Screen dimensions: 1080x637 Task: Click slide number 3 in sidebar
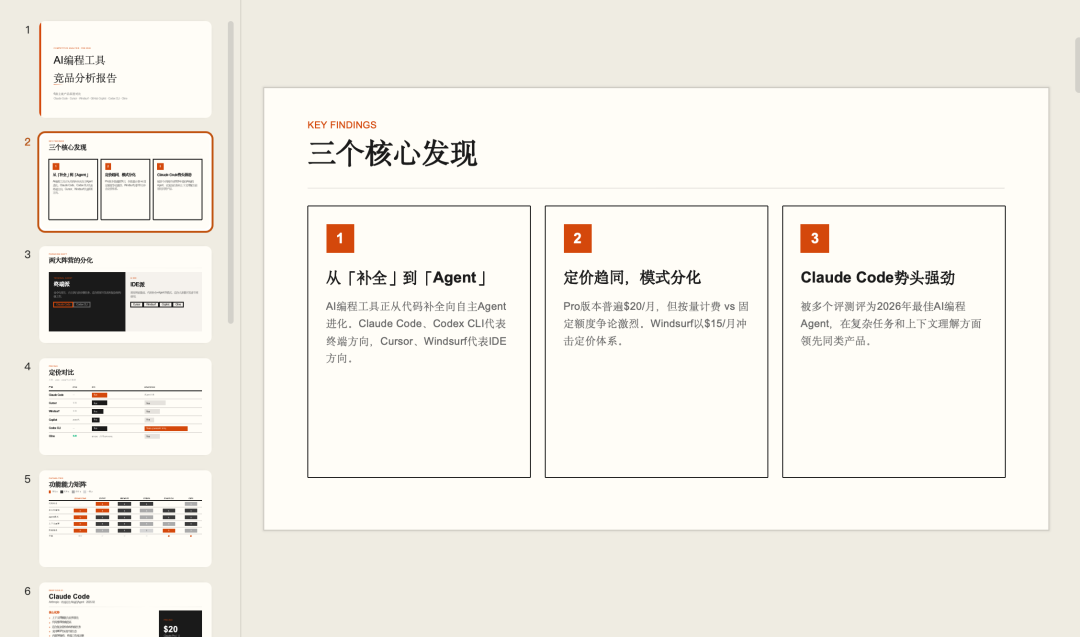point(28,254)
